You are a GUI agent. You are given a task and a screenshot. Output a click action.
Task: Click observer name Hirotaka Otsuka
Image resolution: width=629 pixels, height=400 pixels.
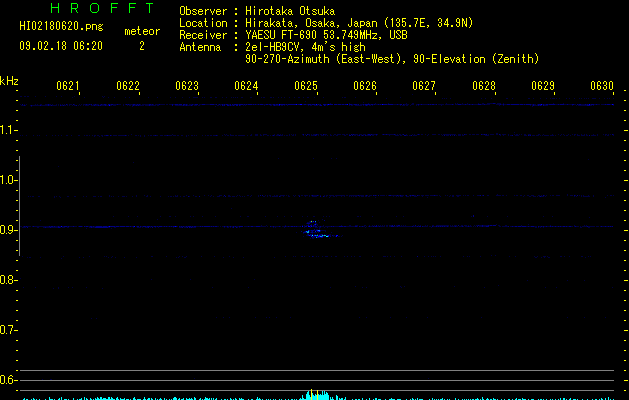point(290,11)
